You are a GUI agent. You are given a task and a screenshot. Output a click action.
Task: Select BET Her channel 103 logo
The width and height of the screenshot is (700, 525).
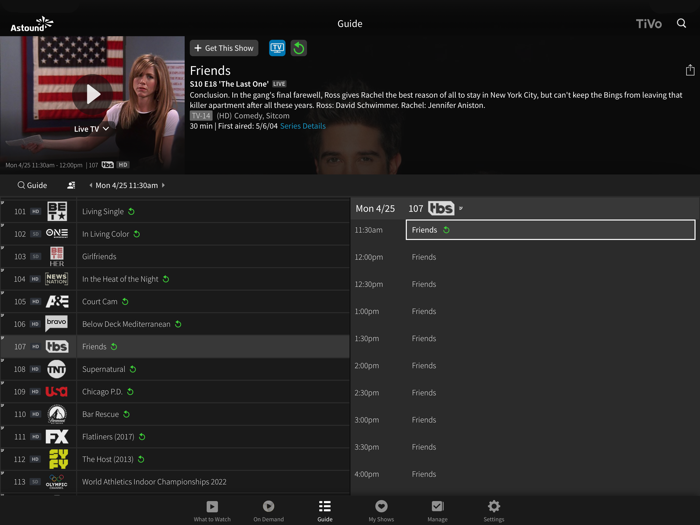(x=57, y=256)
